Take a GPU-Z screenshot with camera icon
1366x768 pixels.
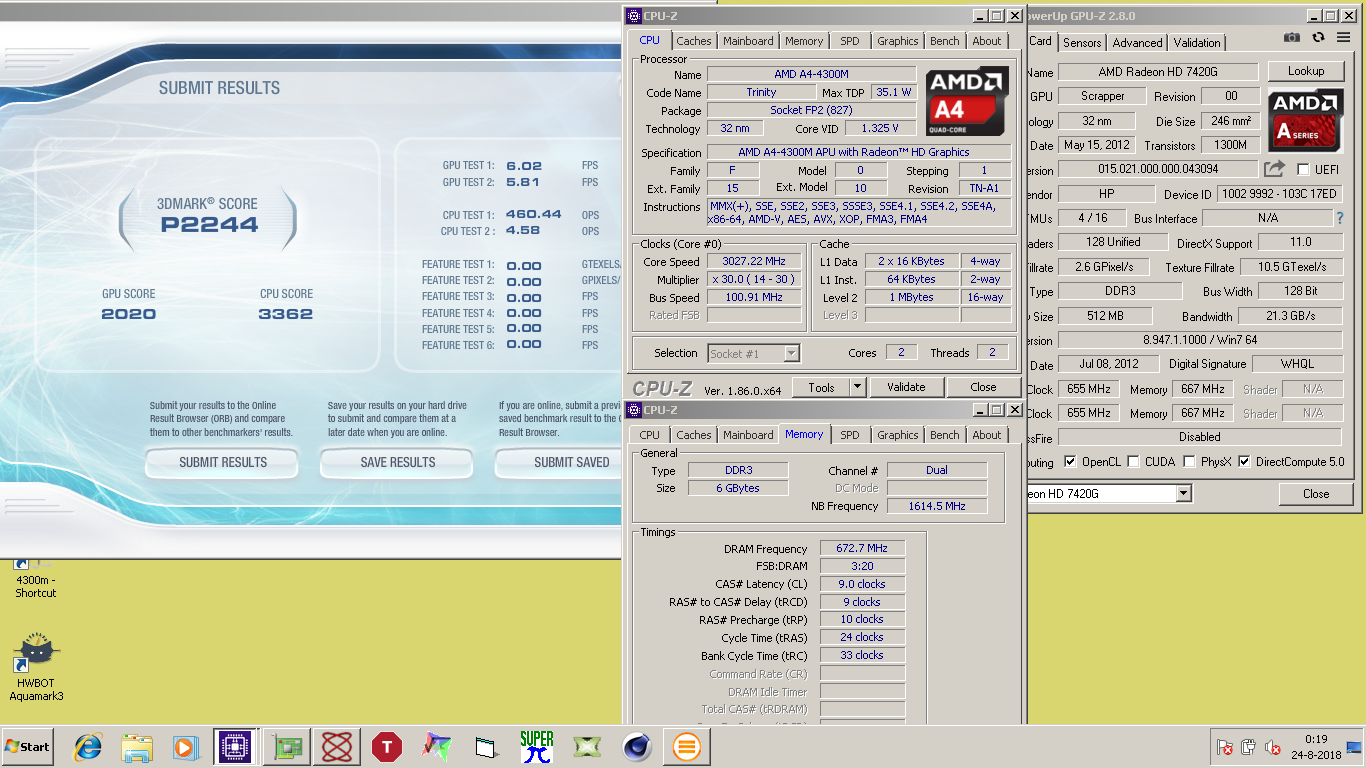tap(1292, 38)
